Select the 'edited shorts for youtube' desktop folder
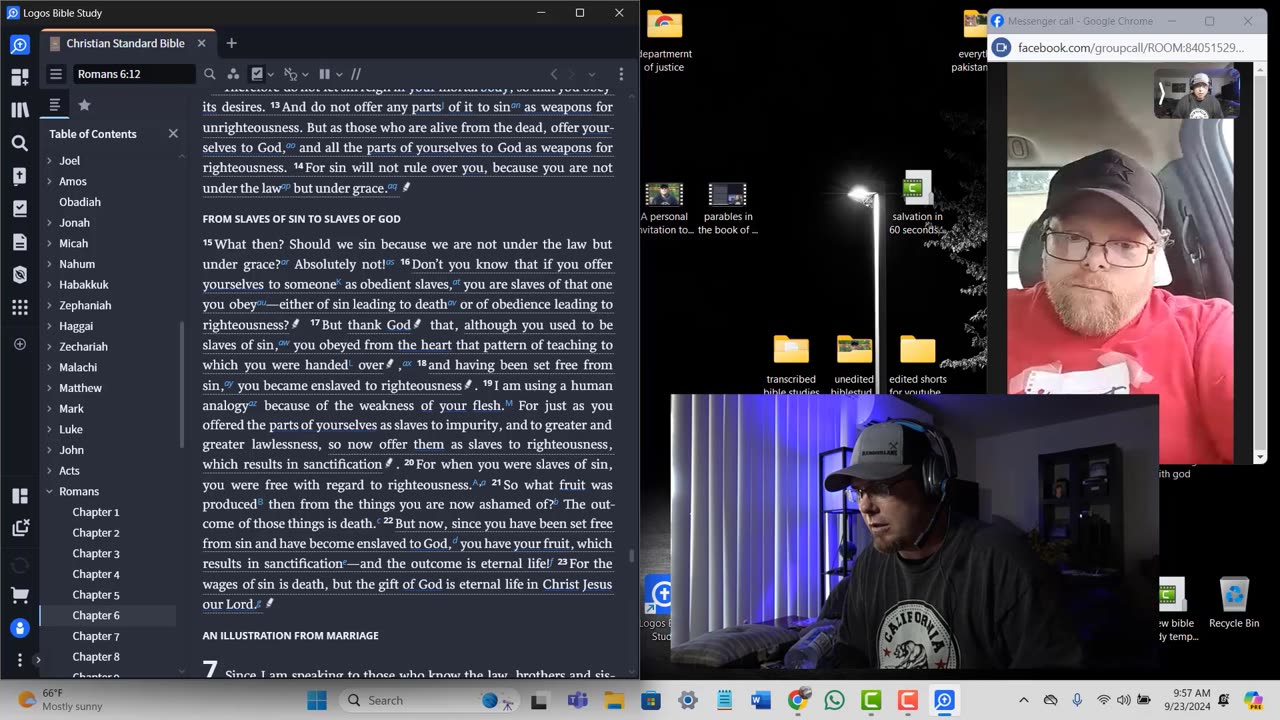 coord(917,365)
